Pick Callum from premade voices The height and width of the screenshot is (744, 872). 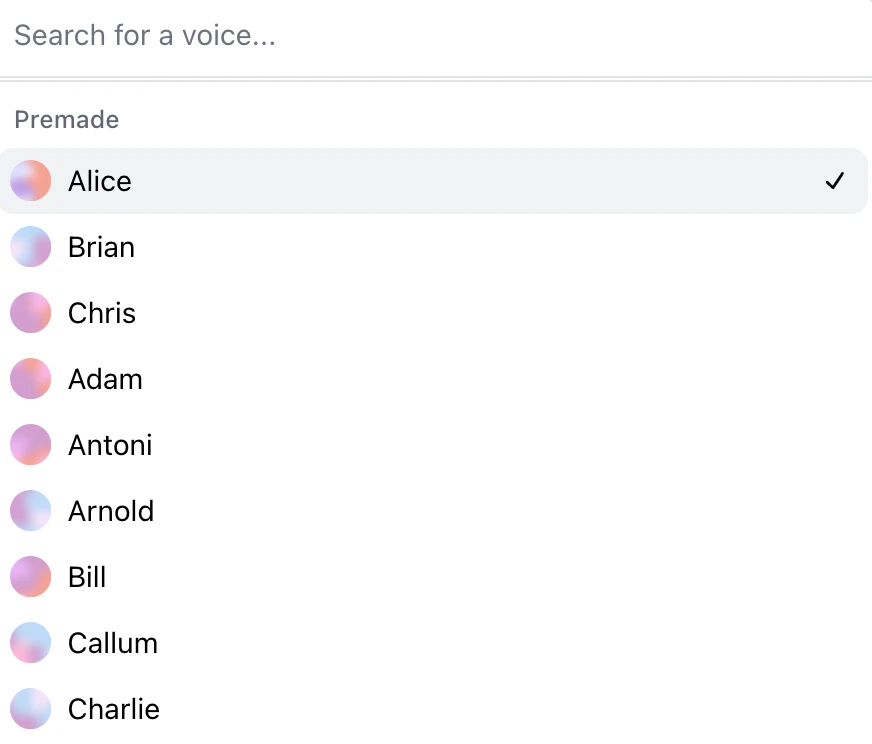point(434,643)
